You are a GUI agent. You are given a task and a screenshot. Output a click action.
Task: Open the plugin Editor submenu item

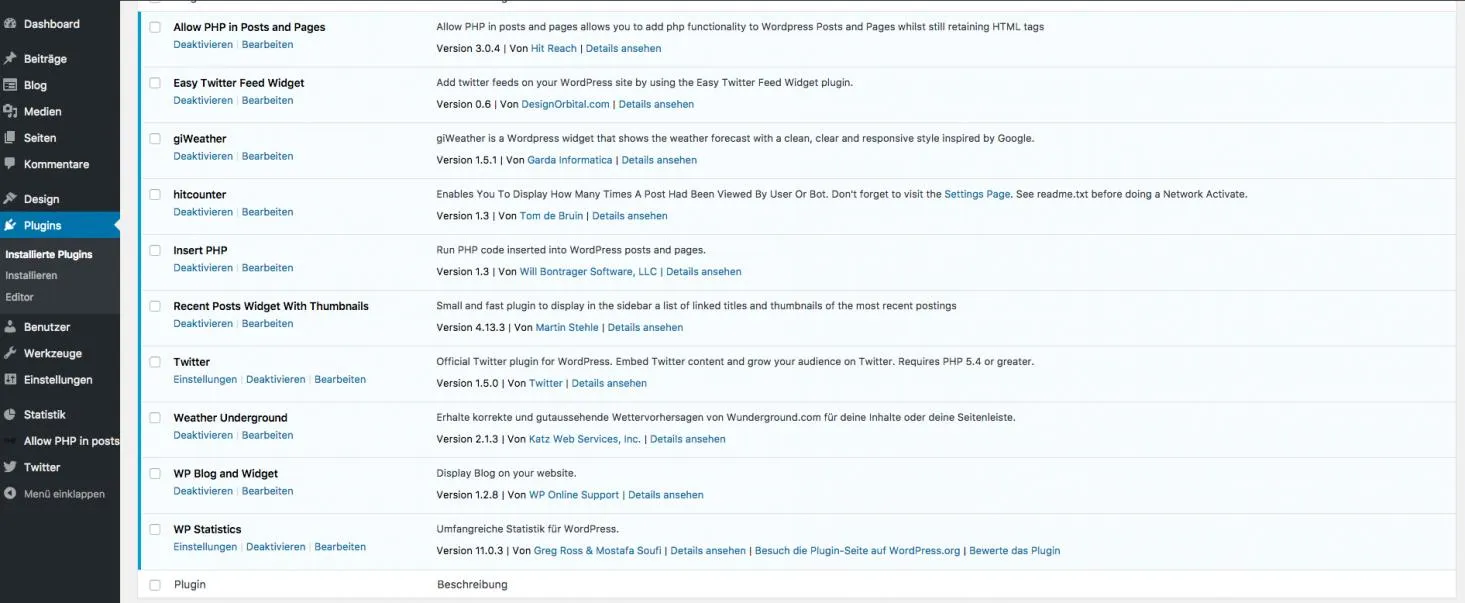19,297
